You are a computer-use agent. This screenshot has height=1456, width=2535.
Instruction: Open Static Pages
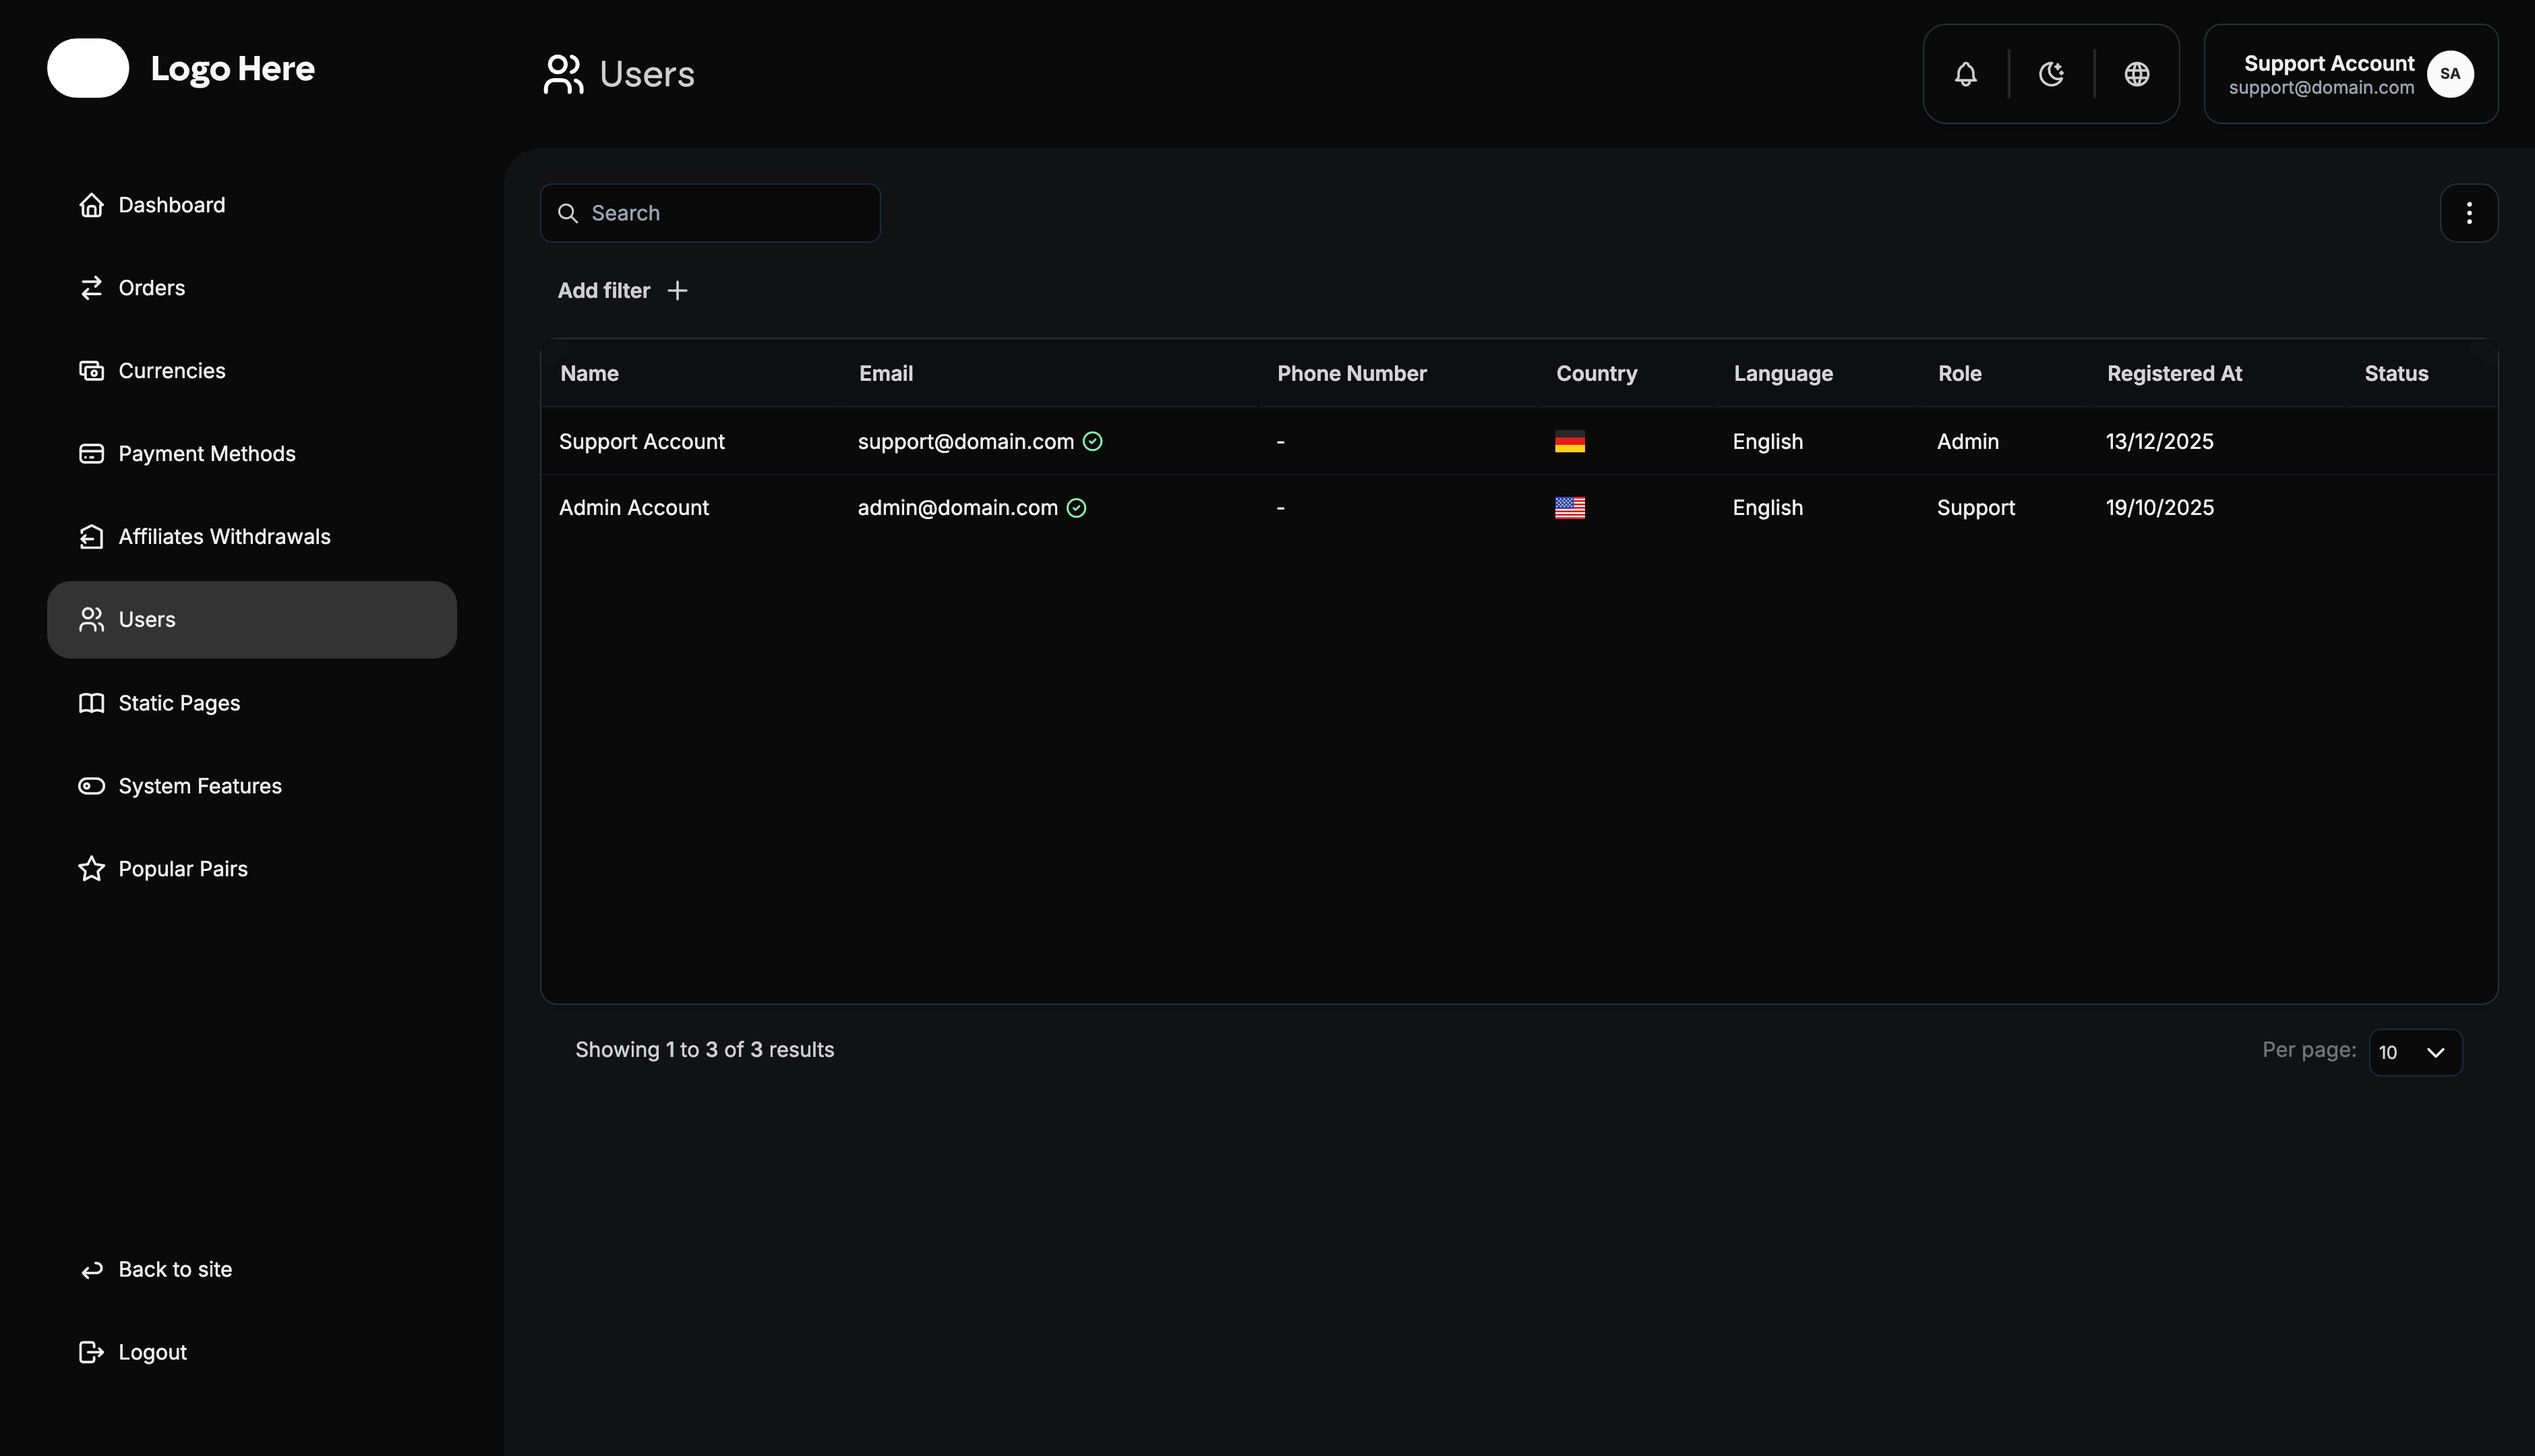(179, 702)
